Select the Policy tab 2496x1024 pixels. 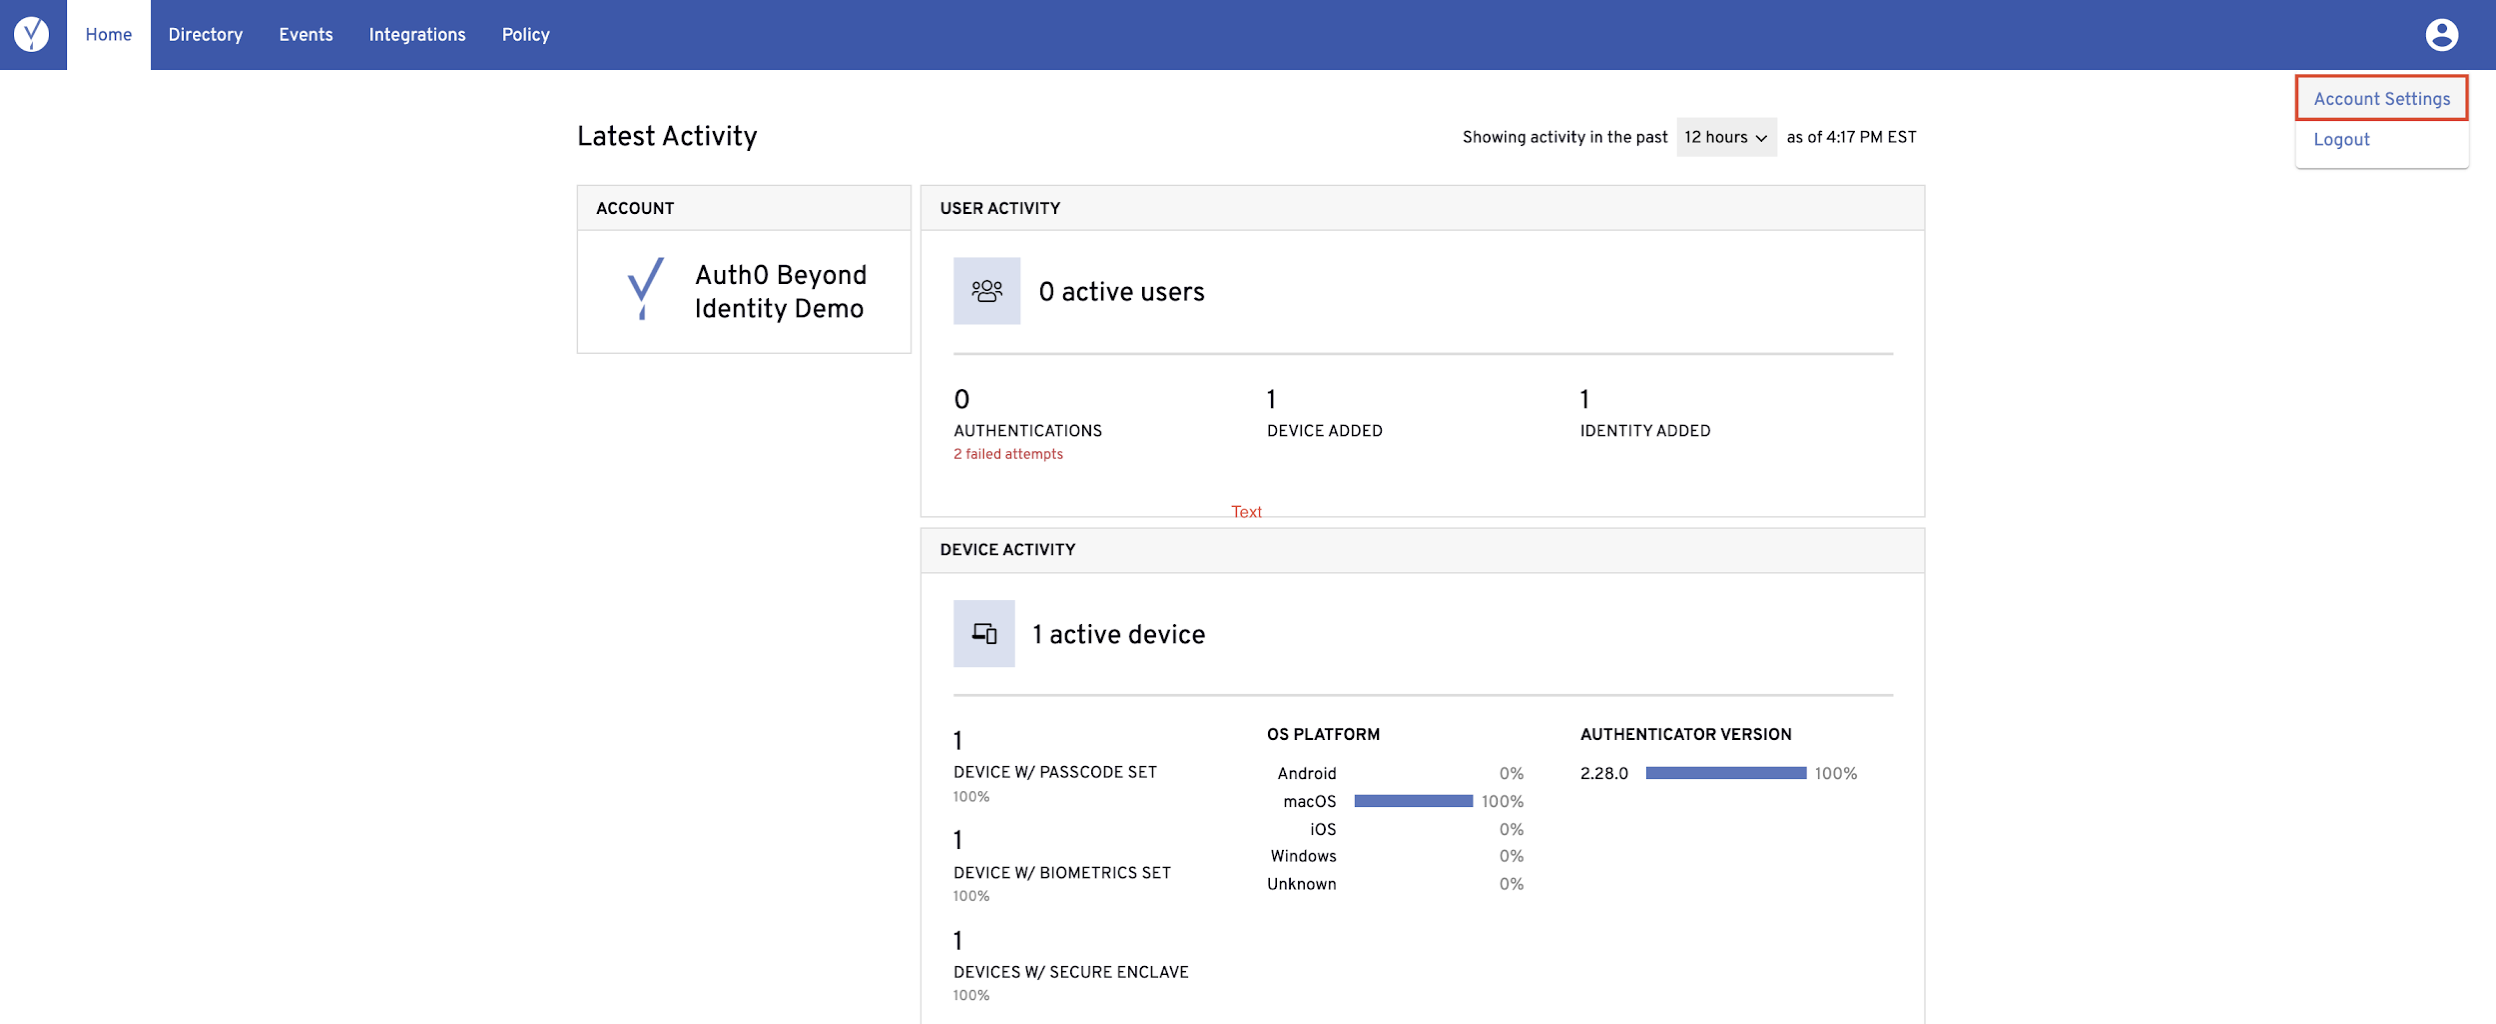(x=525, y=34)
